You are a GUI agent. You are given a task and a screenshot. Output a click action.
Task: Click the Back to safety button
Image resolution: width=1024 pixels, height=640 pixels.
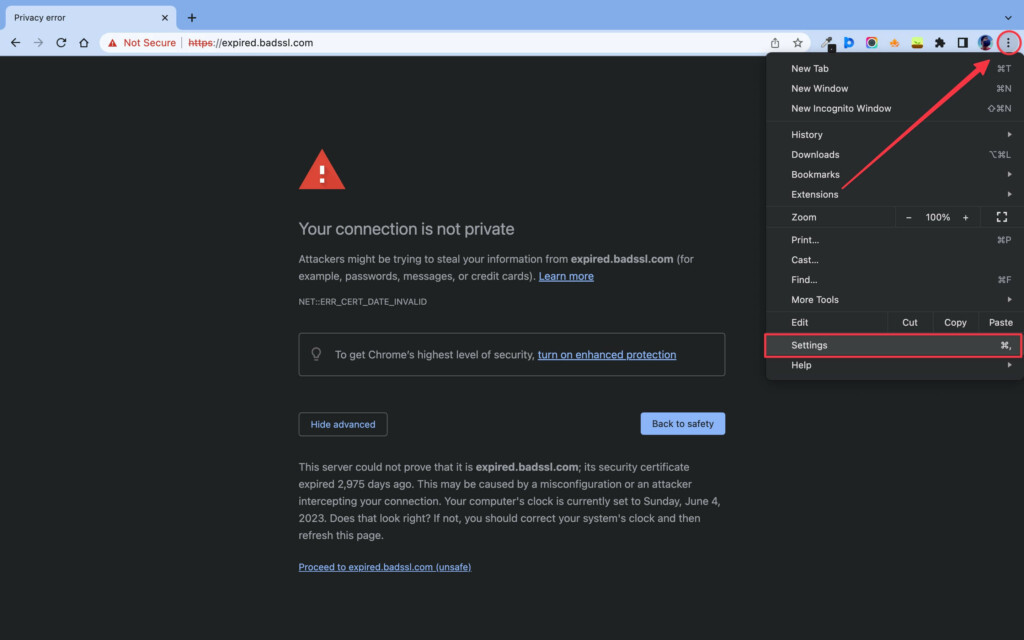point(683,424)
